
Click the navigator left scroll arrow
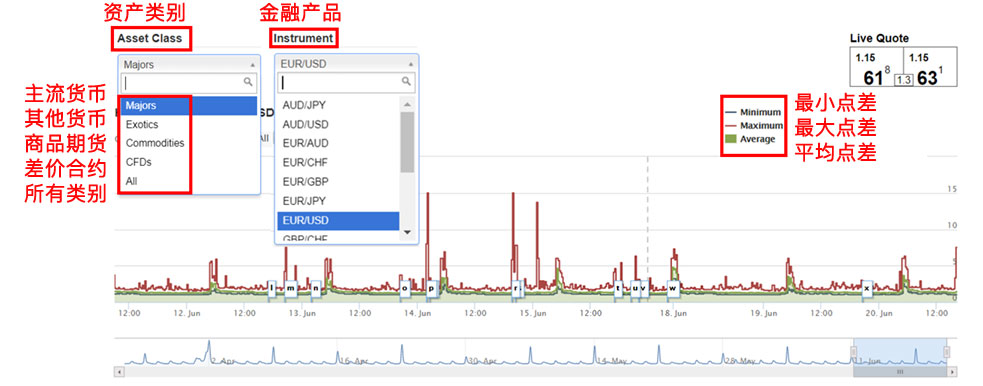coord(119,372)
